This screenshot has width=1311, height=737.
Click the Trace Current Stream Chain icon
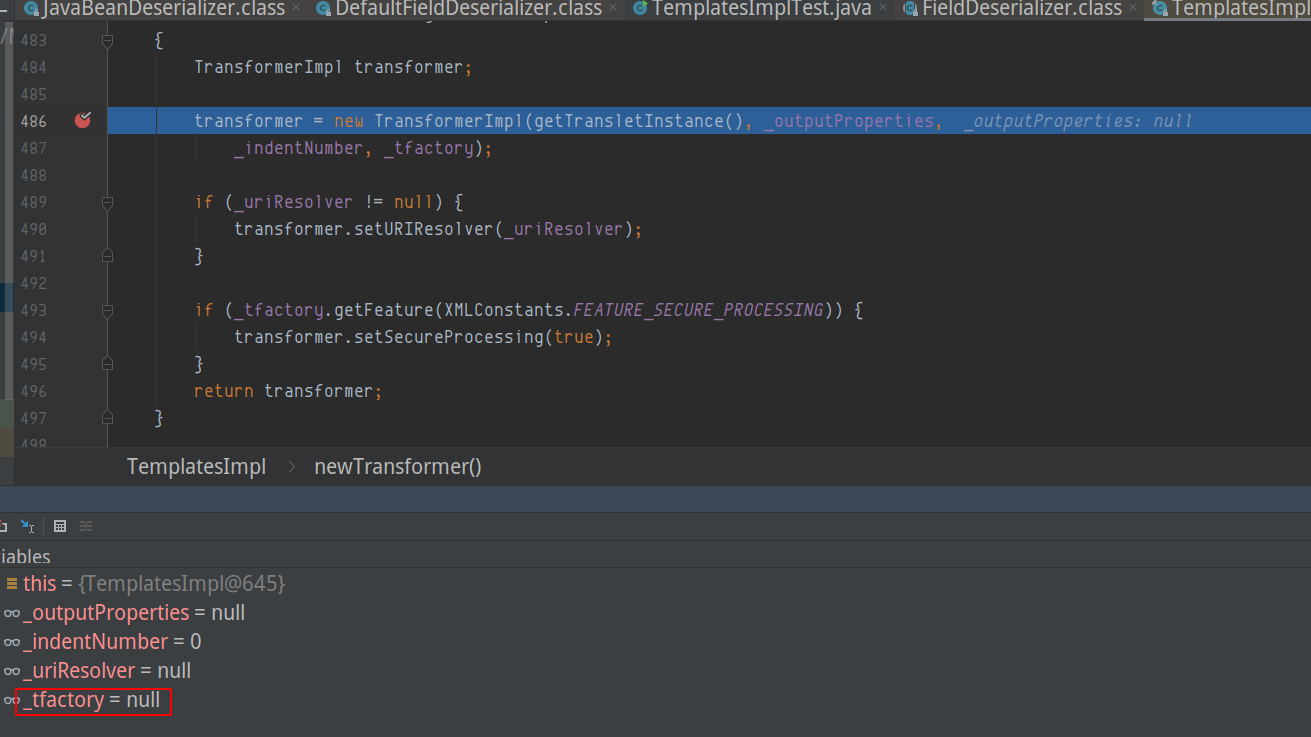pyautogui.click(x=86, y=526)
